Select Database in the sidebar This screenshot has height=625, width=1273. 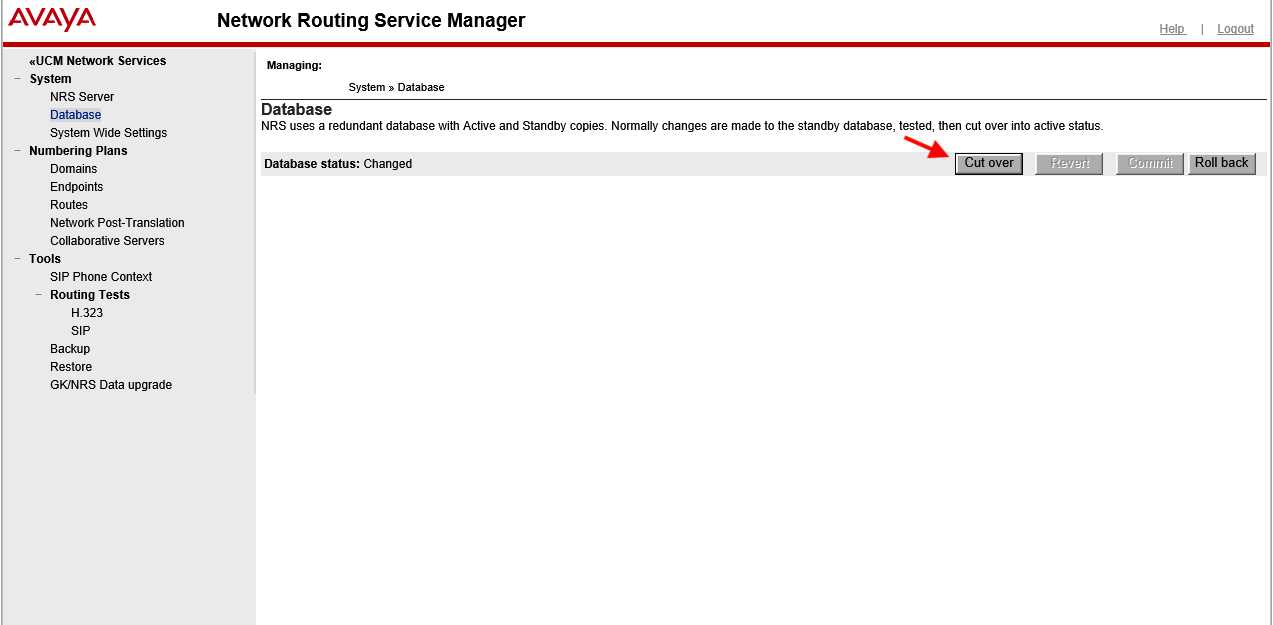pyautogui.click(x=76, y=115)
